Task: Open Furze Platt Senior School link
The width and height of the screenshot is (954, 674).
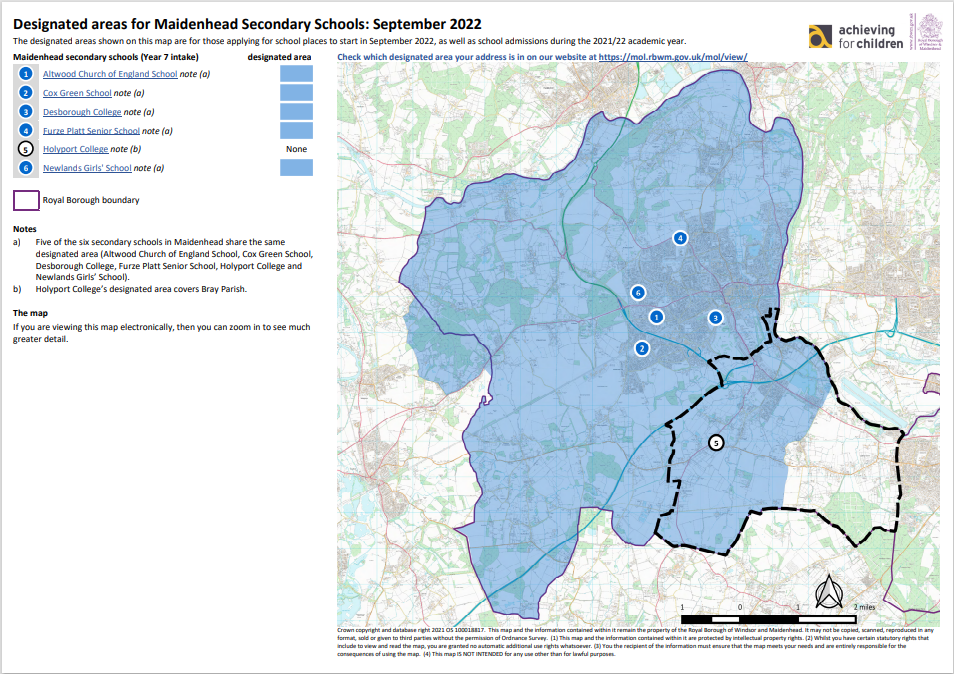Action: 91,131
